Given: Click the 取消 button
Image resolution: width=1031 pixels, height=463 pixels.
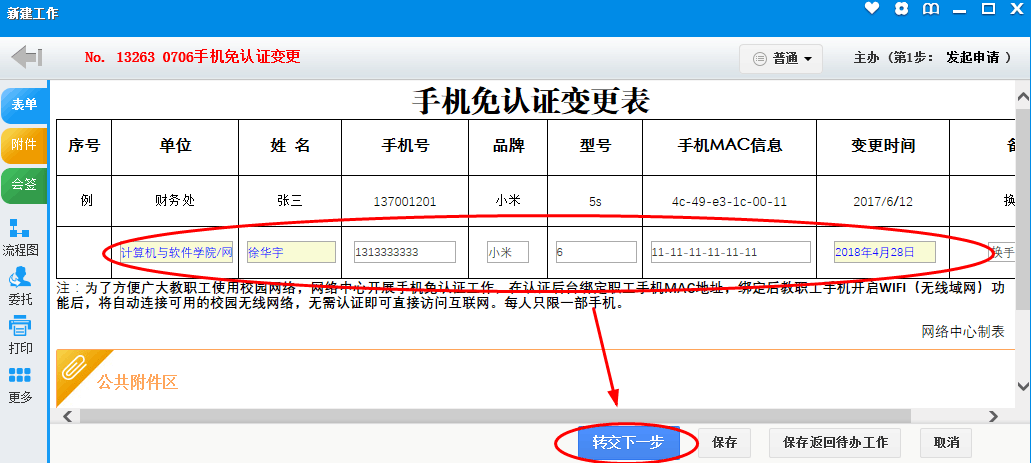Looking at the screenshot, I should 947,442.
